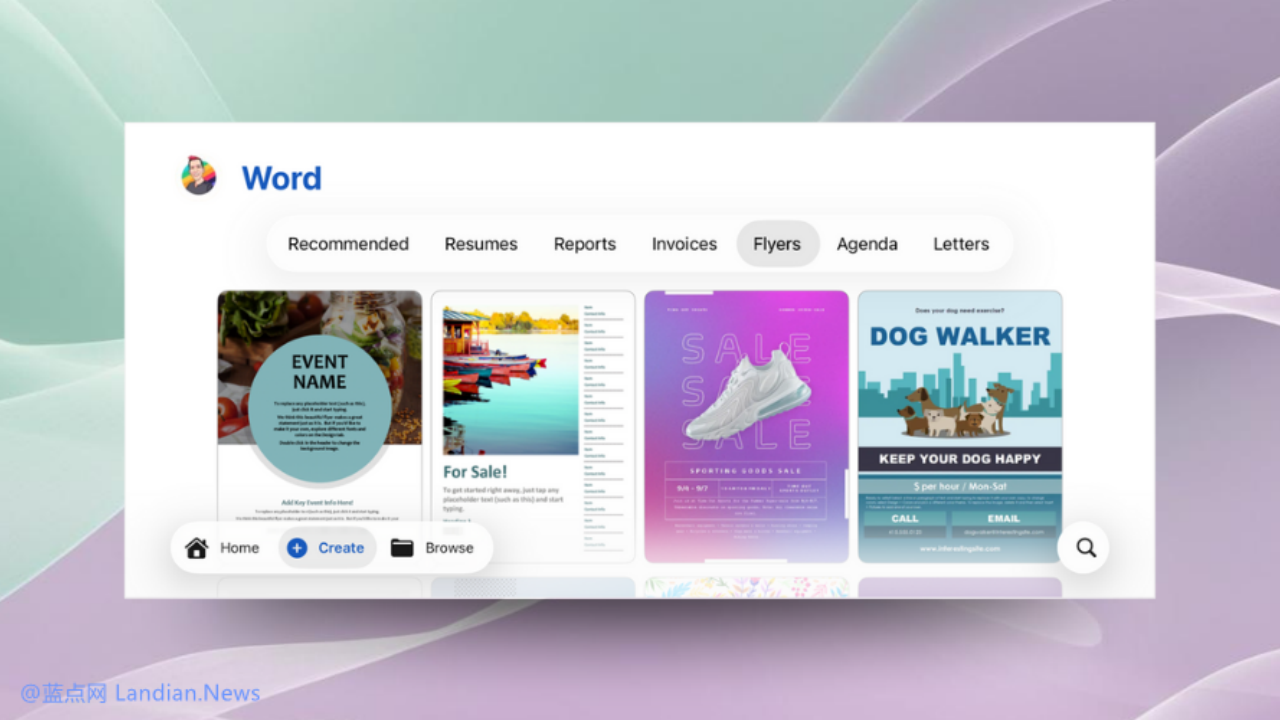This screenshot has height=720, width=1280.
Task: Select the Recommended tab
Action: pyautogui.click(x=348, y=244)
